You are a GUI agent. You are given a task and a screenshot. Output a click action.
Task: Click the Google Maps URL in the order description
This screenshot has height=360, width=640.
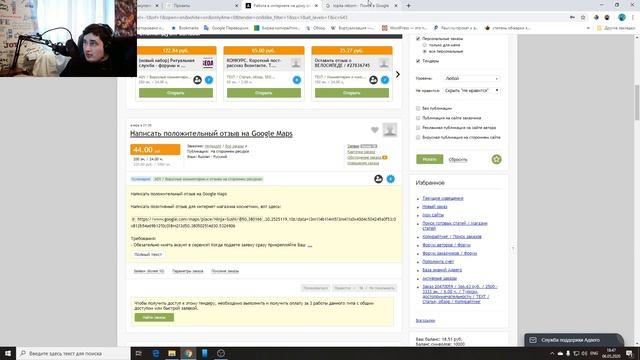pyautogui.click(x=263, y=222)
